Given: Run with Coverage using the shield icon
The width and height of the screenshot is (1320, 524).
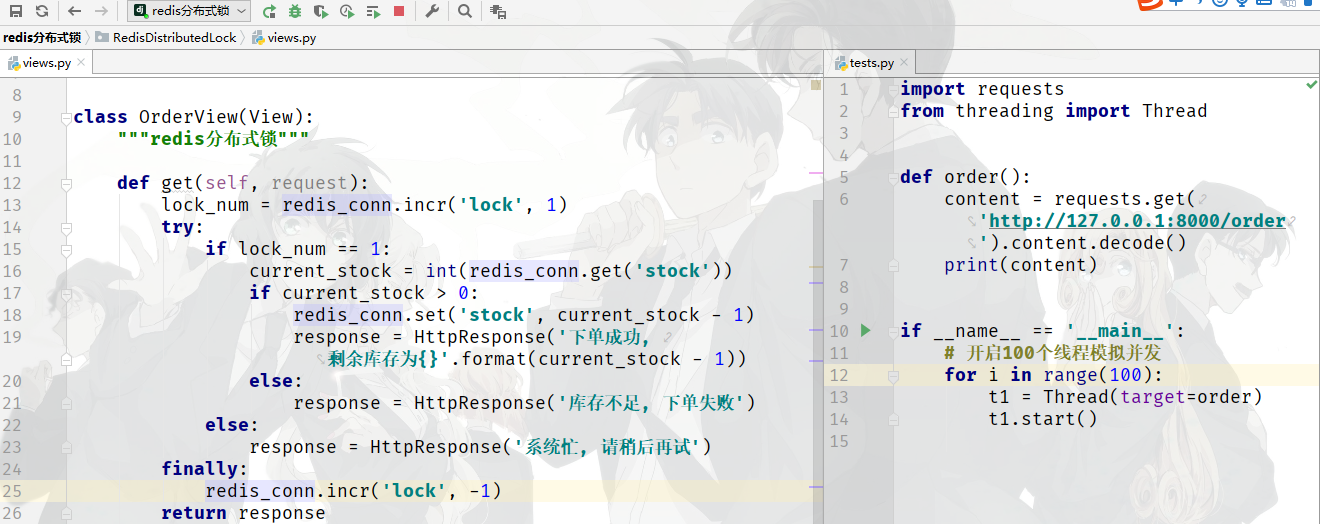Looking at the screenshot, I should (x=320, y=11).
